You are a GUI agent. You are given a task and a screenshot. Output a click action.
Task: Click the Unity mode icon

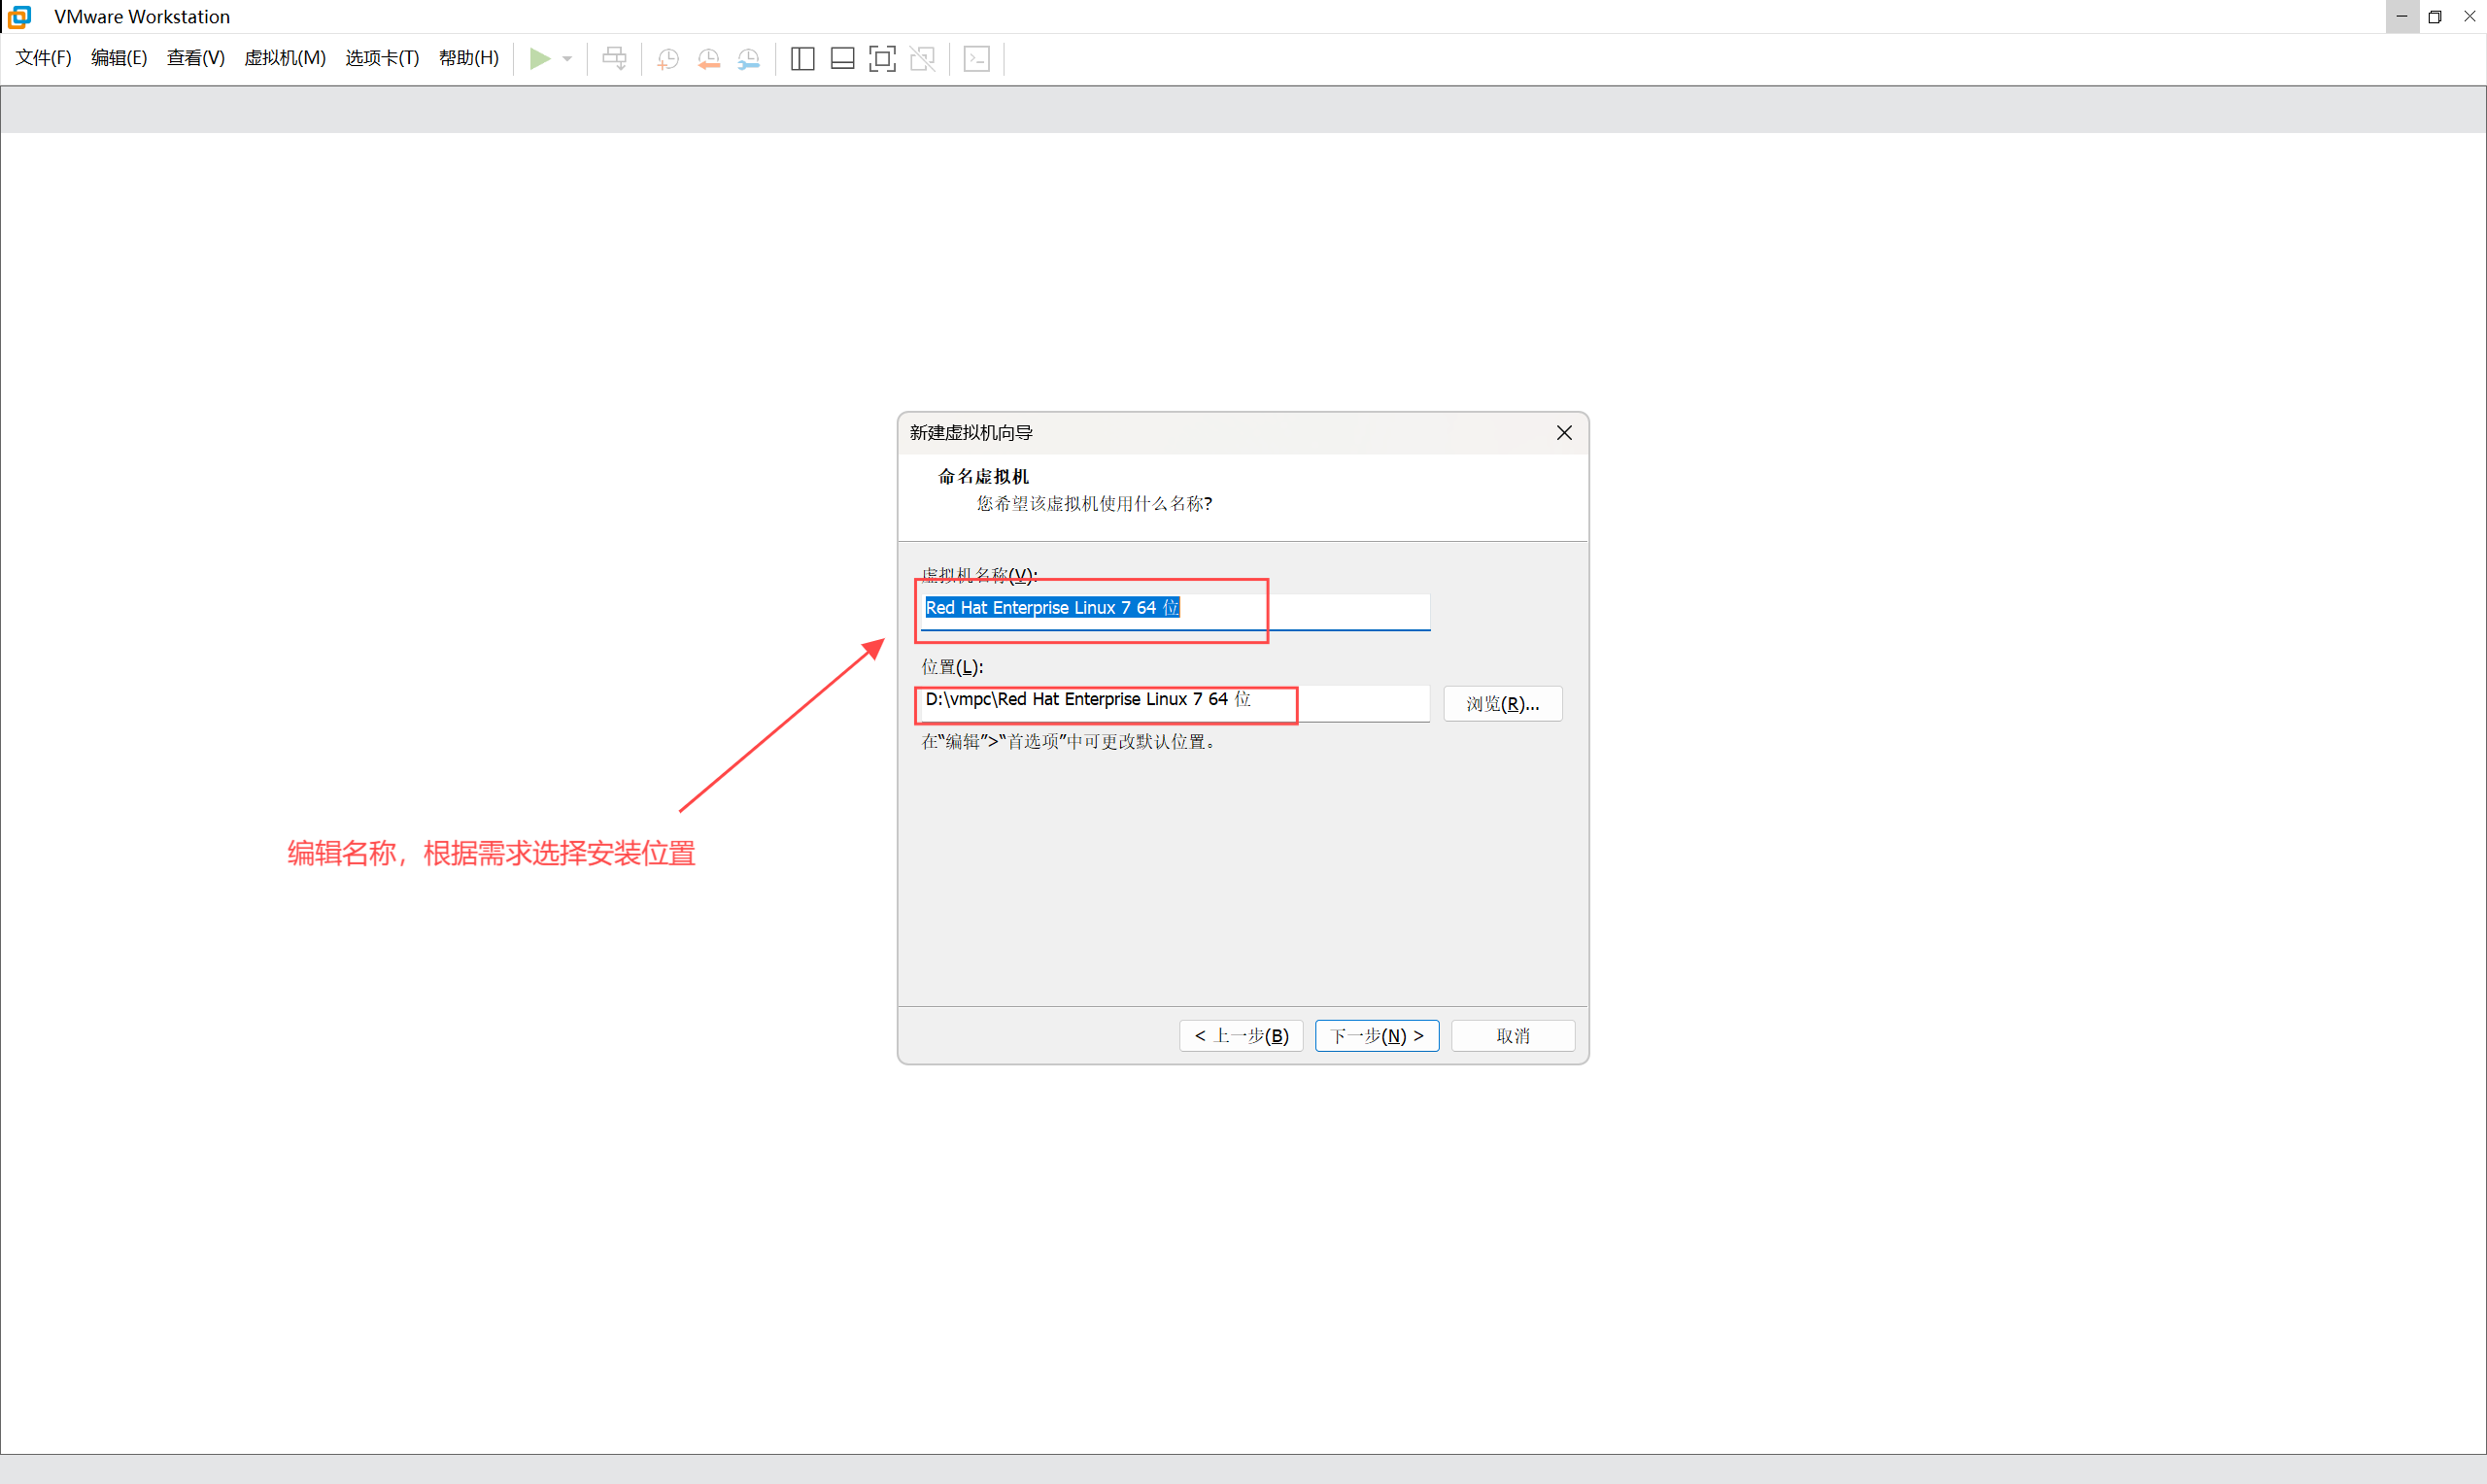(922, 59)
